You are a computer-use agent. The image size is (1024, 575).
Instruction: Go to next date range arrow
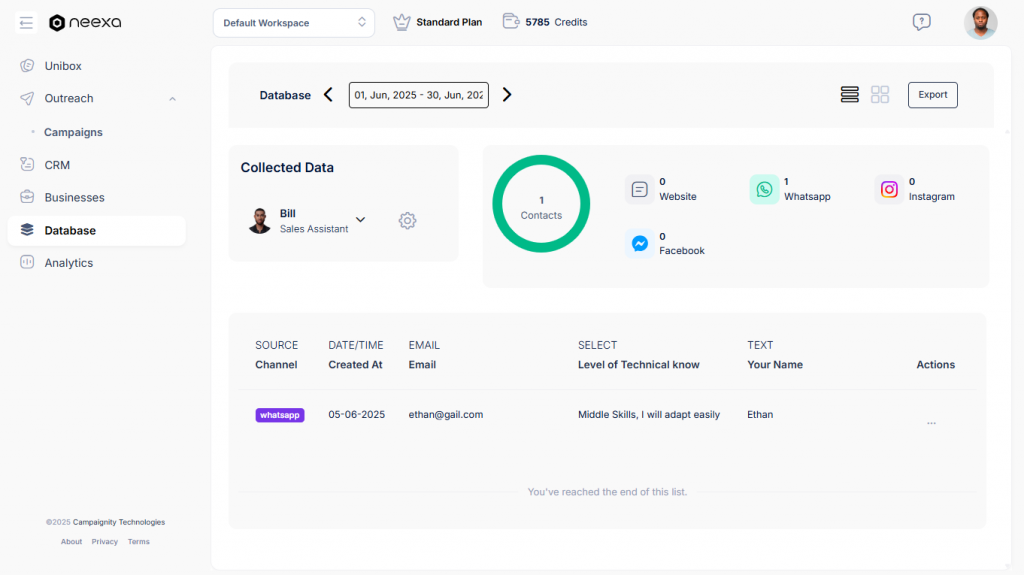tap(507, 95)
